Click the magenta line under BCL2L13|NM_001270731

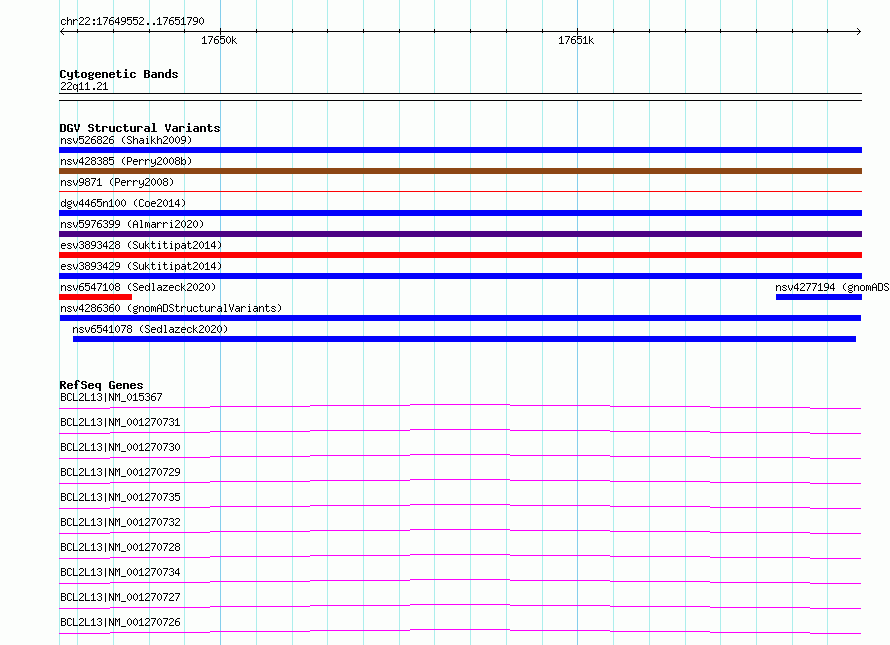(460, 432)
